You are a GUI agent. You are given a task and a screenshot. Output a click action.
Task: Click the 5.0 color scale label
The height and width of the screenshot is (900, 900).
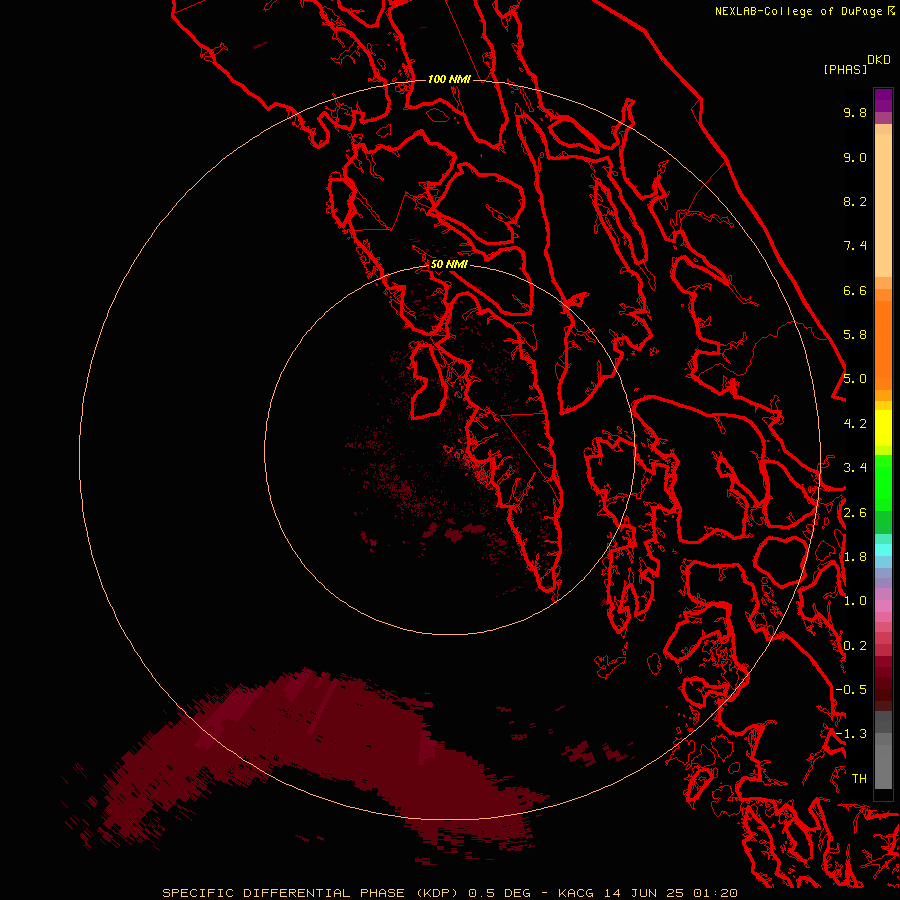pos(855,379)
